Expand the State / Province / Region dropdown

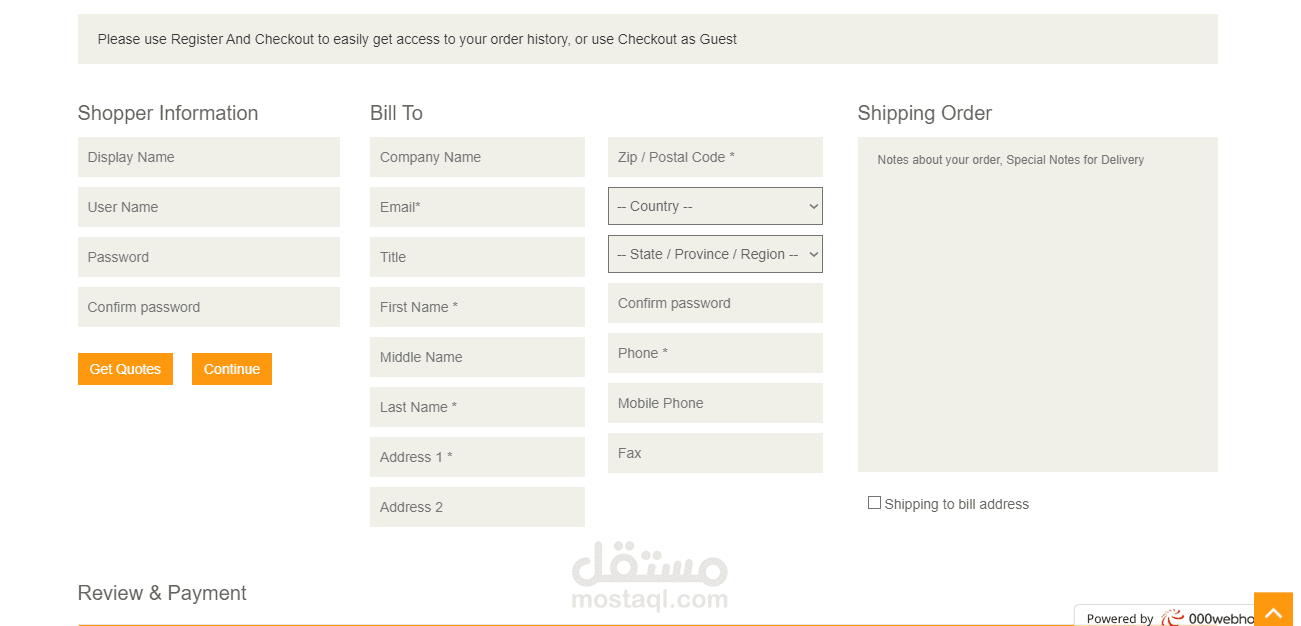[715, 254]
